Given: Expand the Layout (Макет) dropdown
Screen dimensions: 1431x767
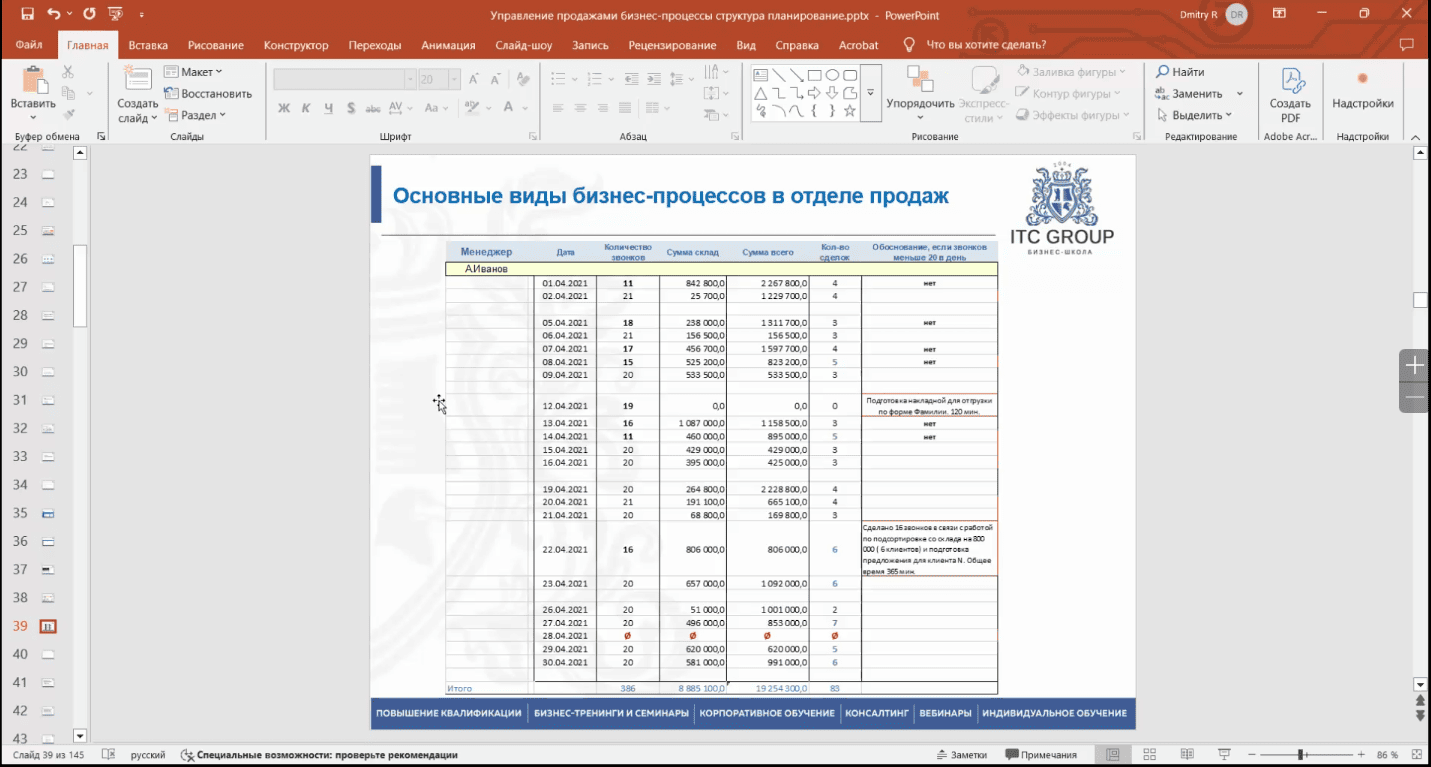Looking at the screenshot, I should click(193, 72).
